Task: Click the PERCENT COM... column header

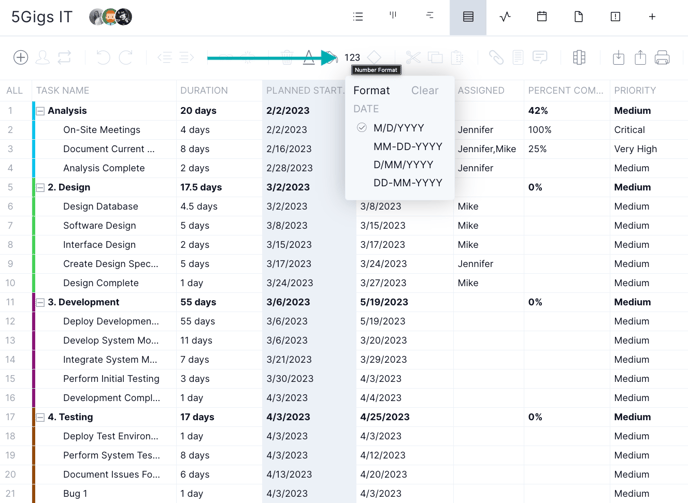Action: pyautogui.click(x=566, y=90)
